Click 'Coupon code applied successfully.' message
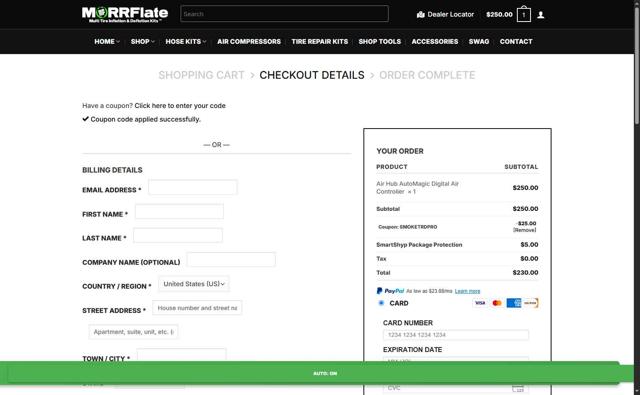 tap(145, 119)
